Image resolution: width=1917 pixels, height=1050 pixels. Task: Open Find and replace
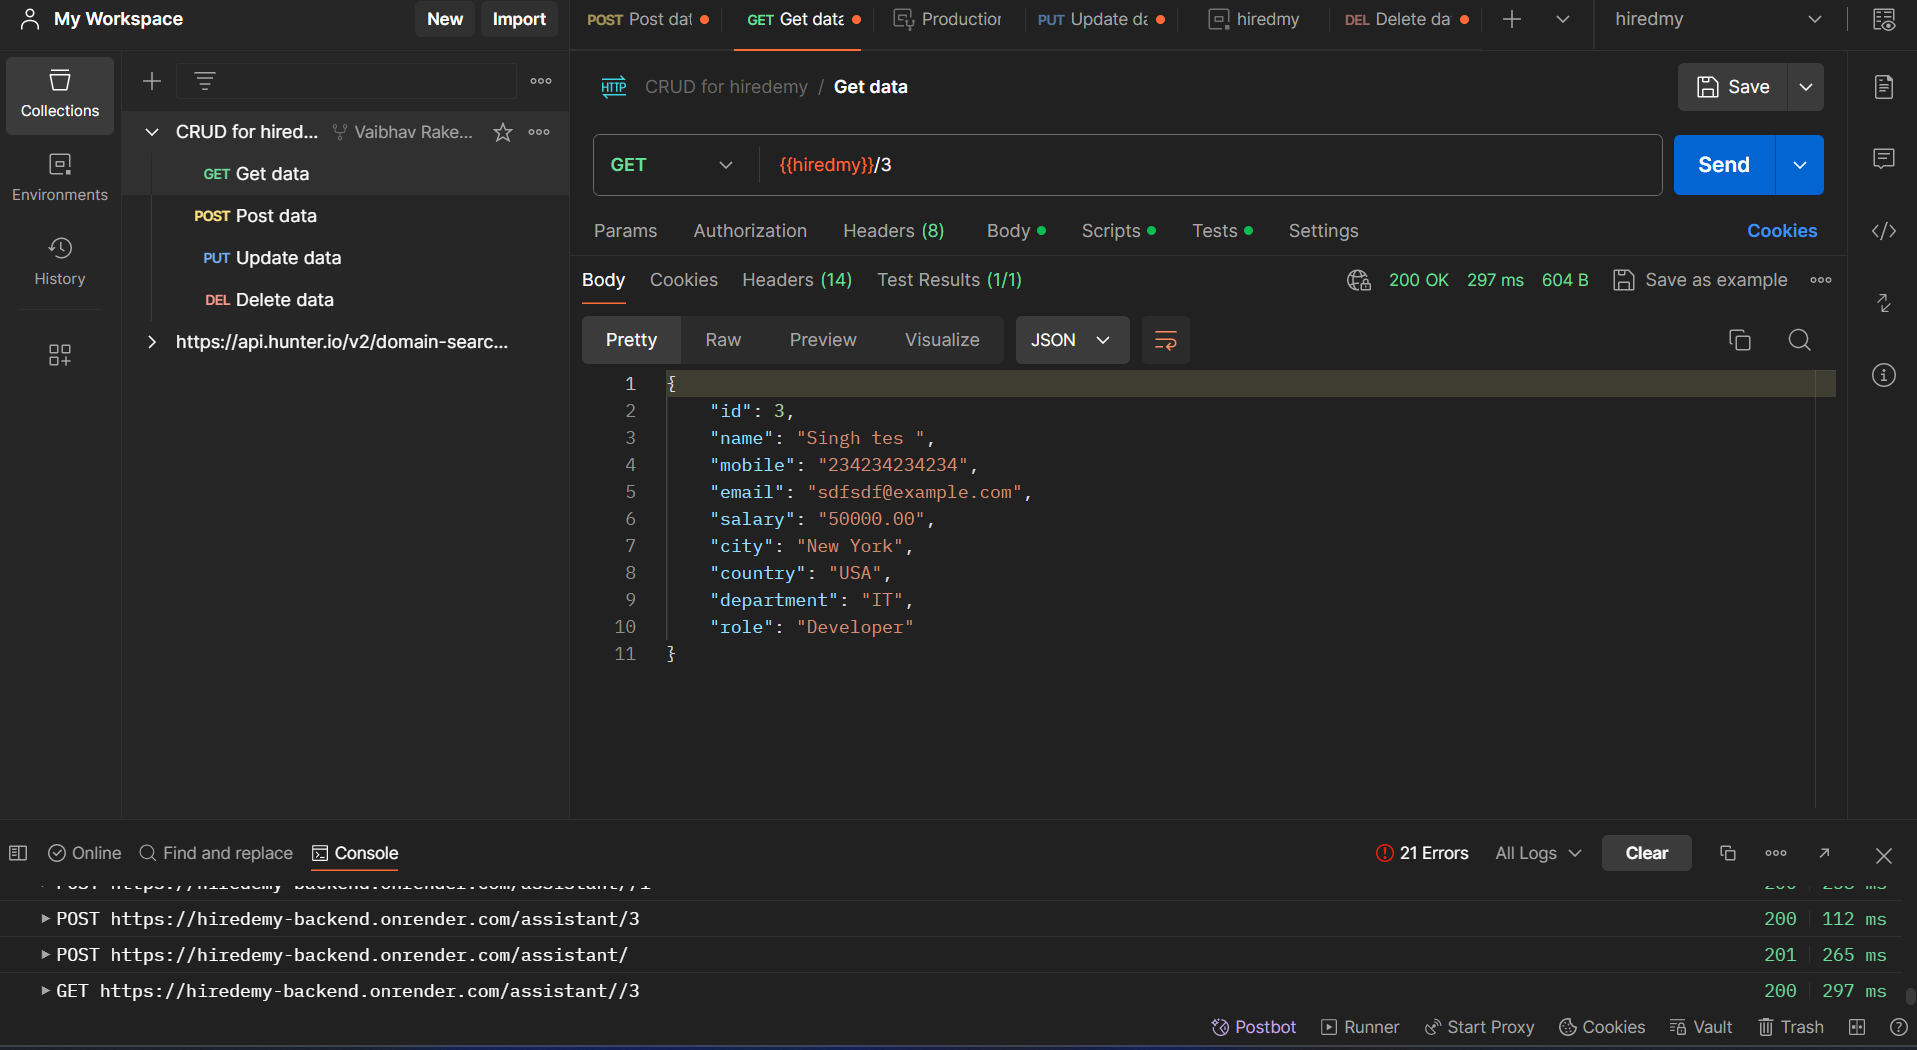(x=216, y=853)
